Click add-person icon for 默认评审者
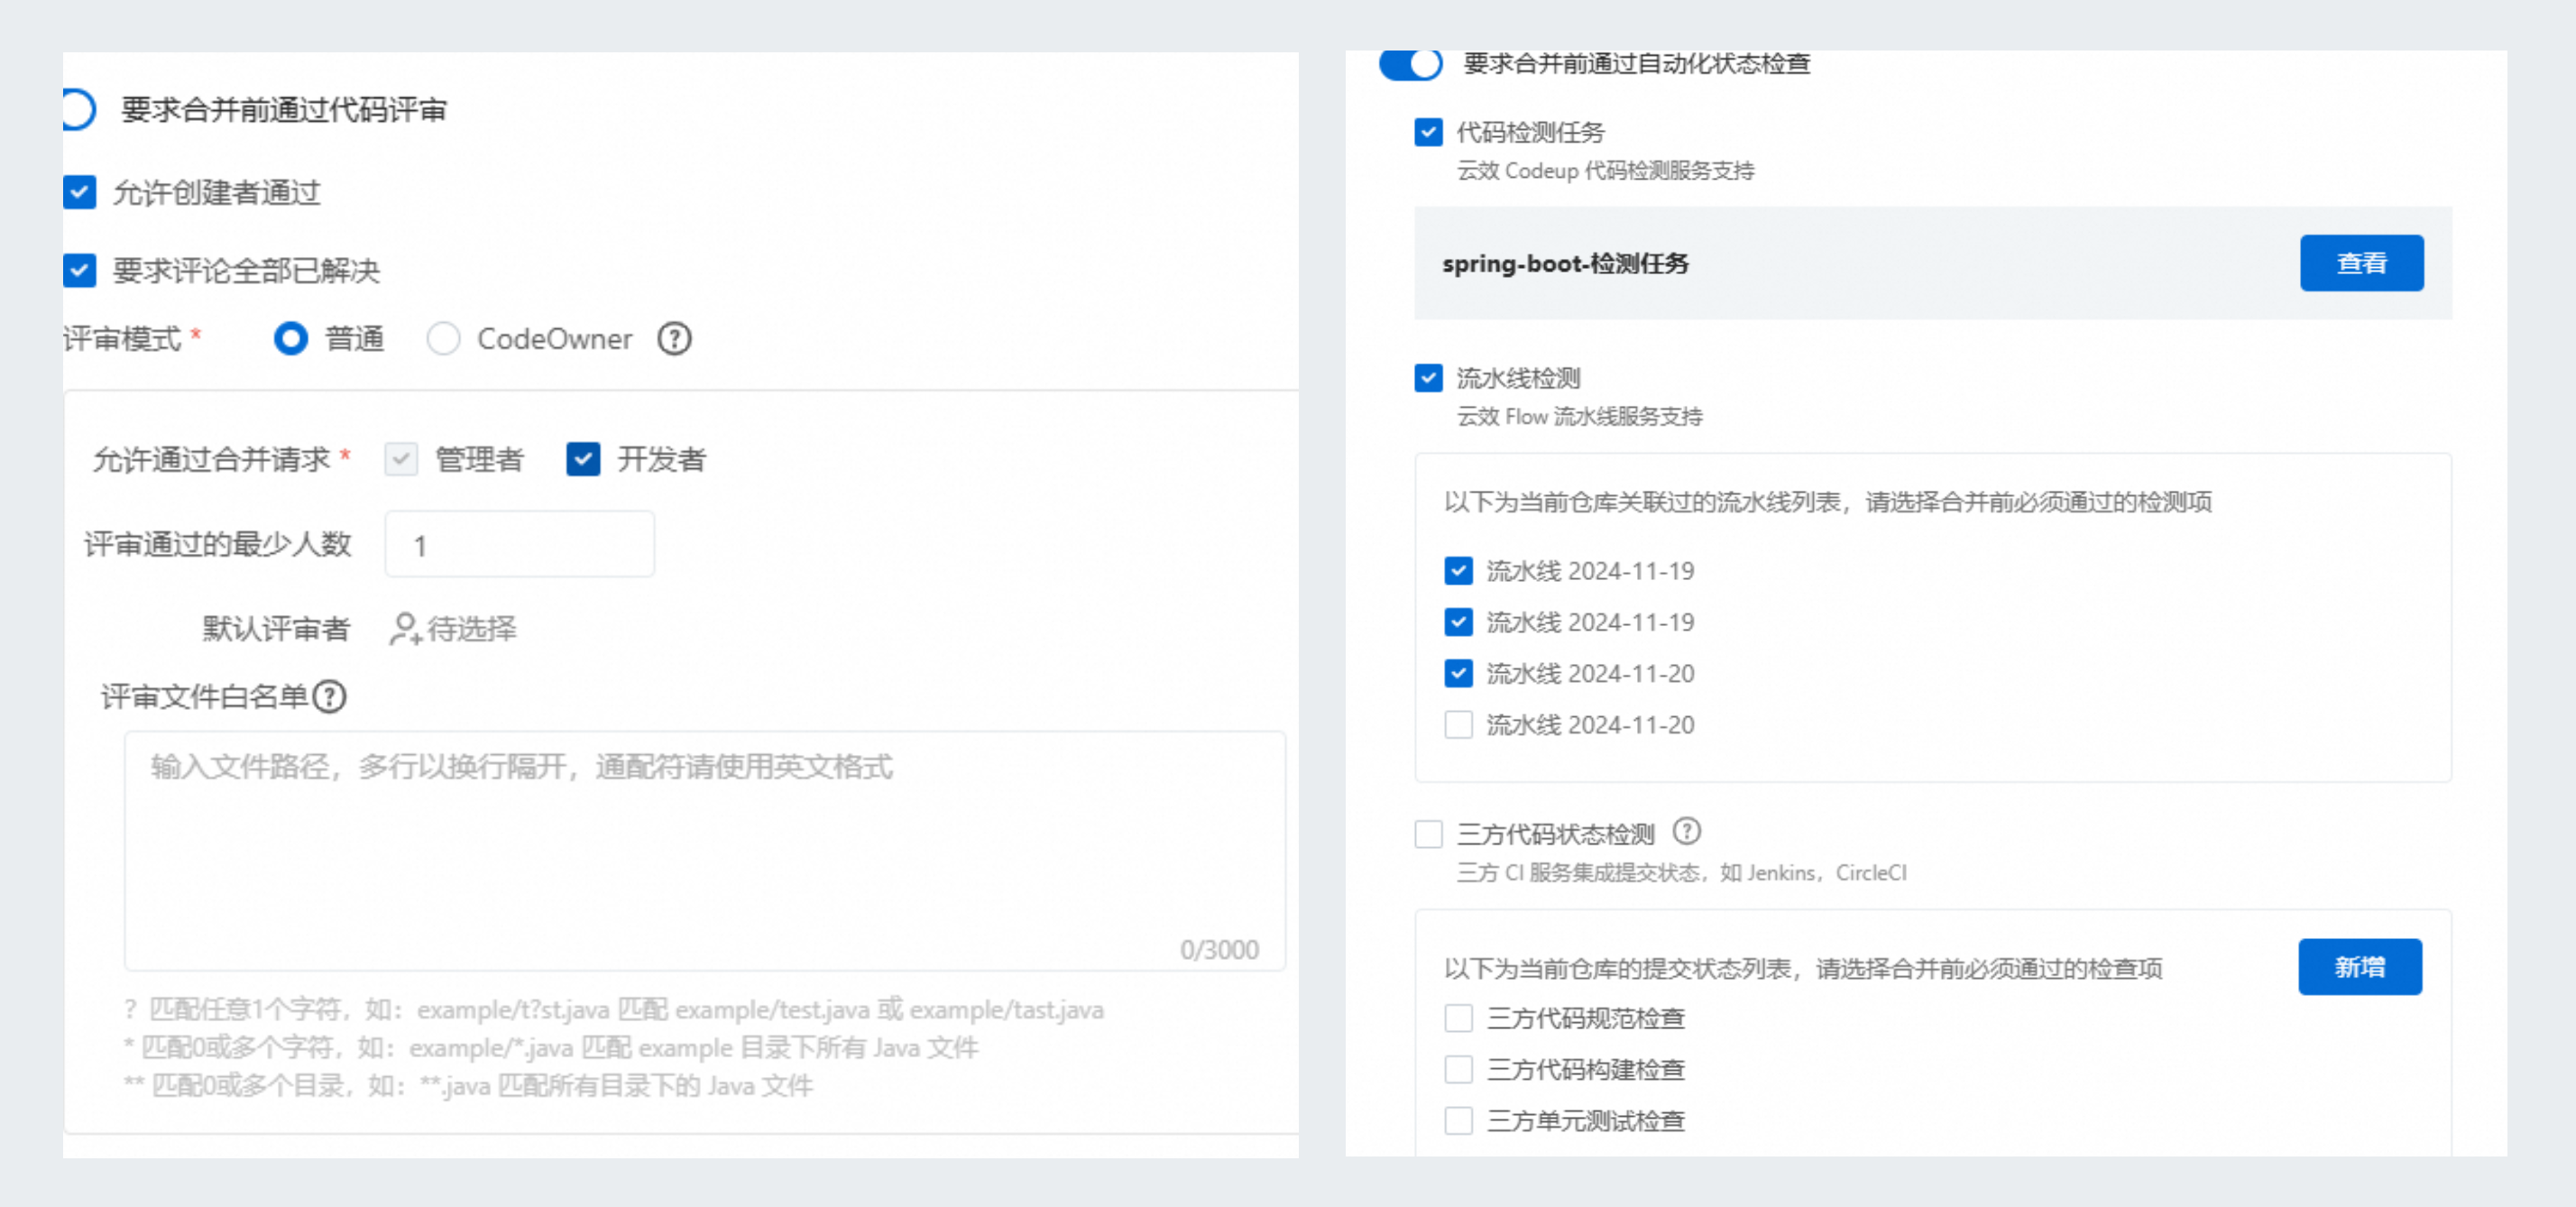 (404, 629)
